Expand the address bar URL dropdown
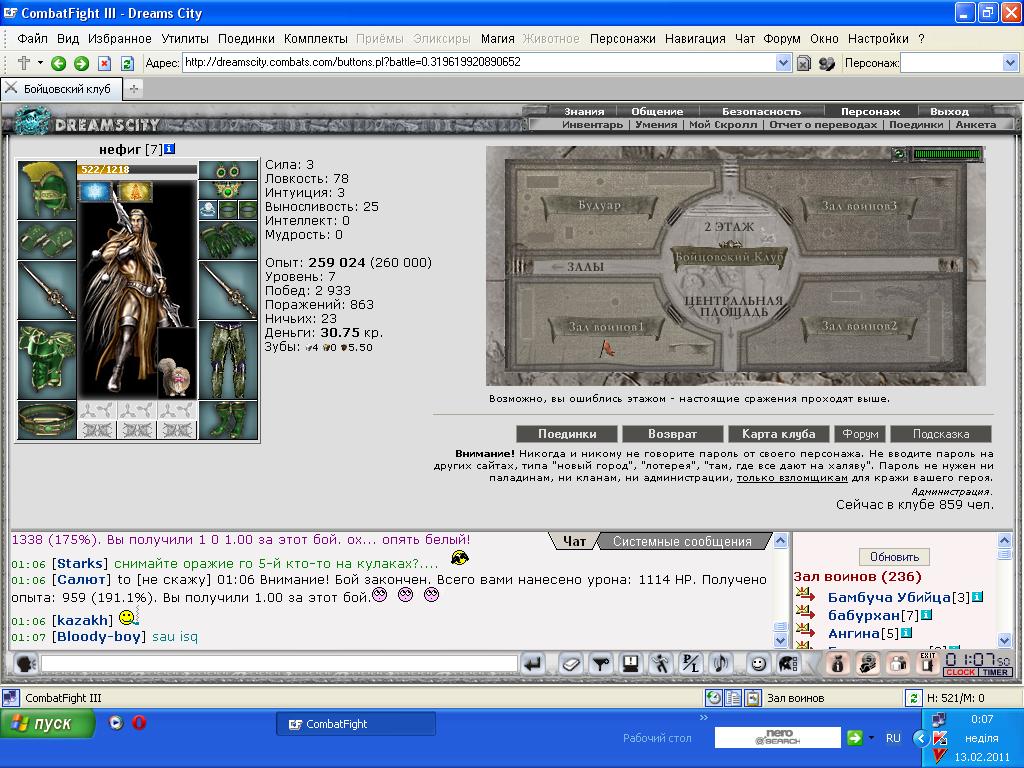Screen dimensions: 1024x768 784,63
